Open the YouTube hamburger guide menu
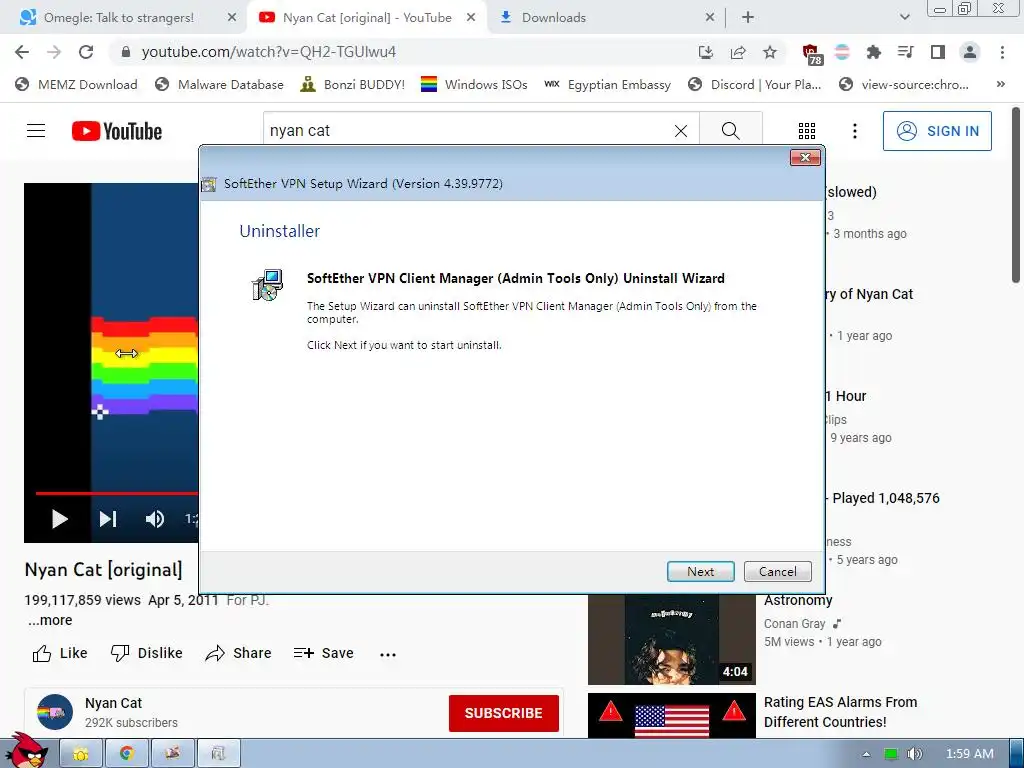Screen dimensions: 1024x768 point(36,131)
